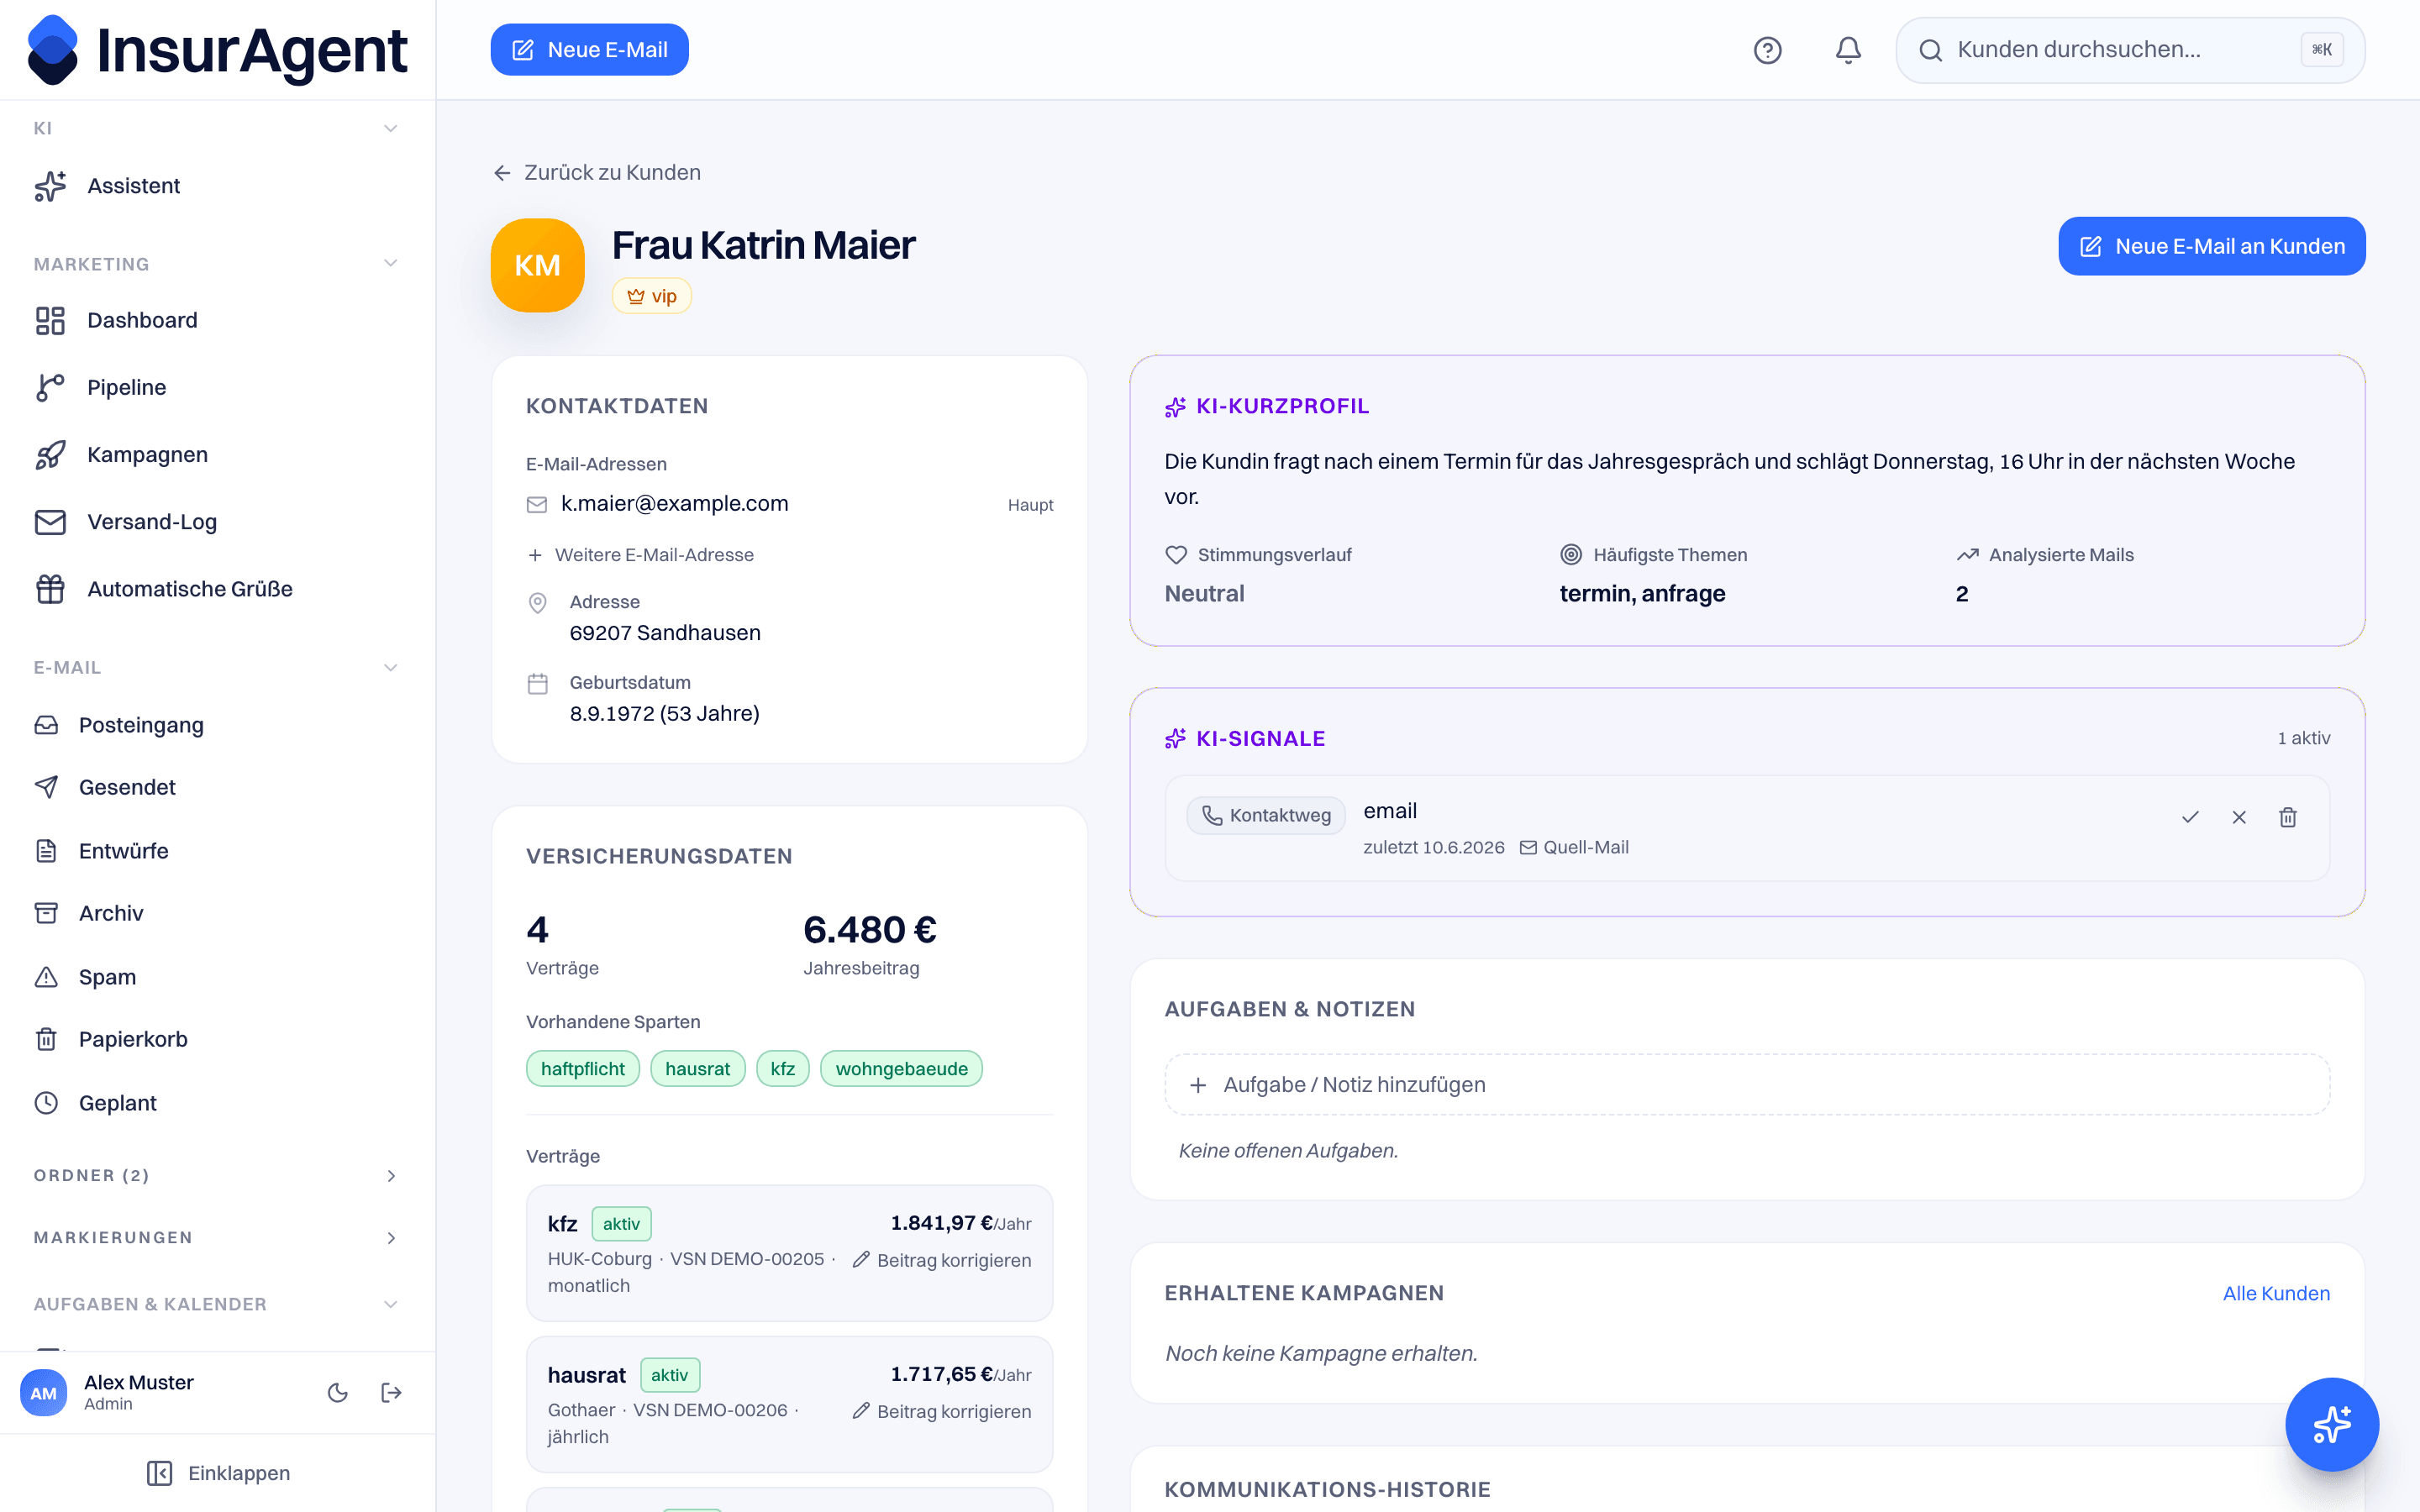This screenshot has width=2420, height=1512.
Task: Go back via Zurück zu Kunden
Action: [597, 172]
